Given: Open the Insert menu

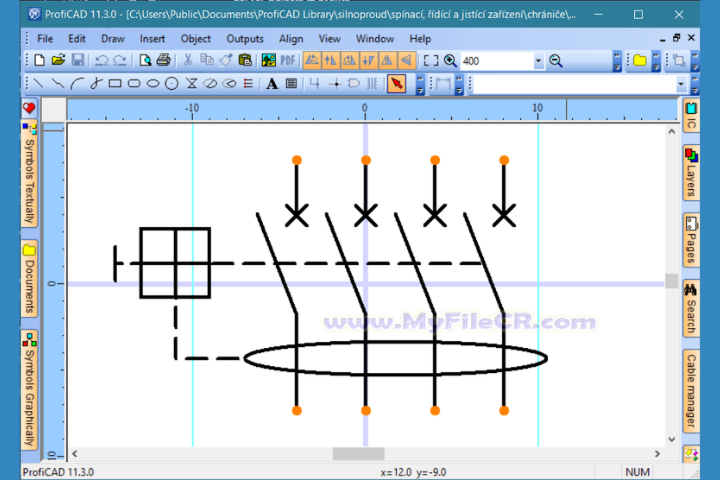Looking at the screenshot, I should coord(152,39).
